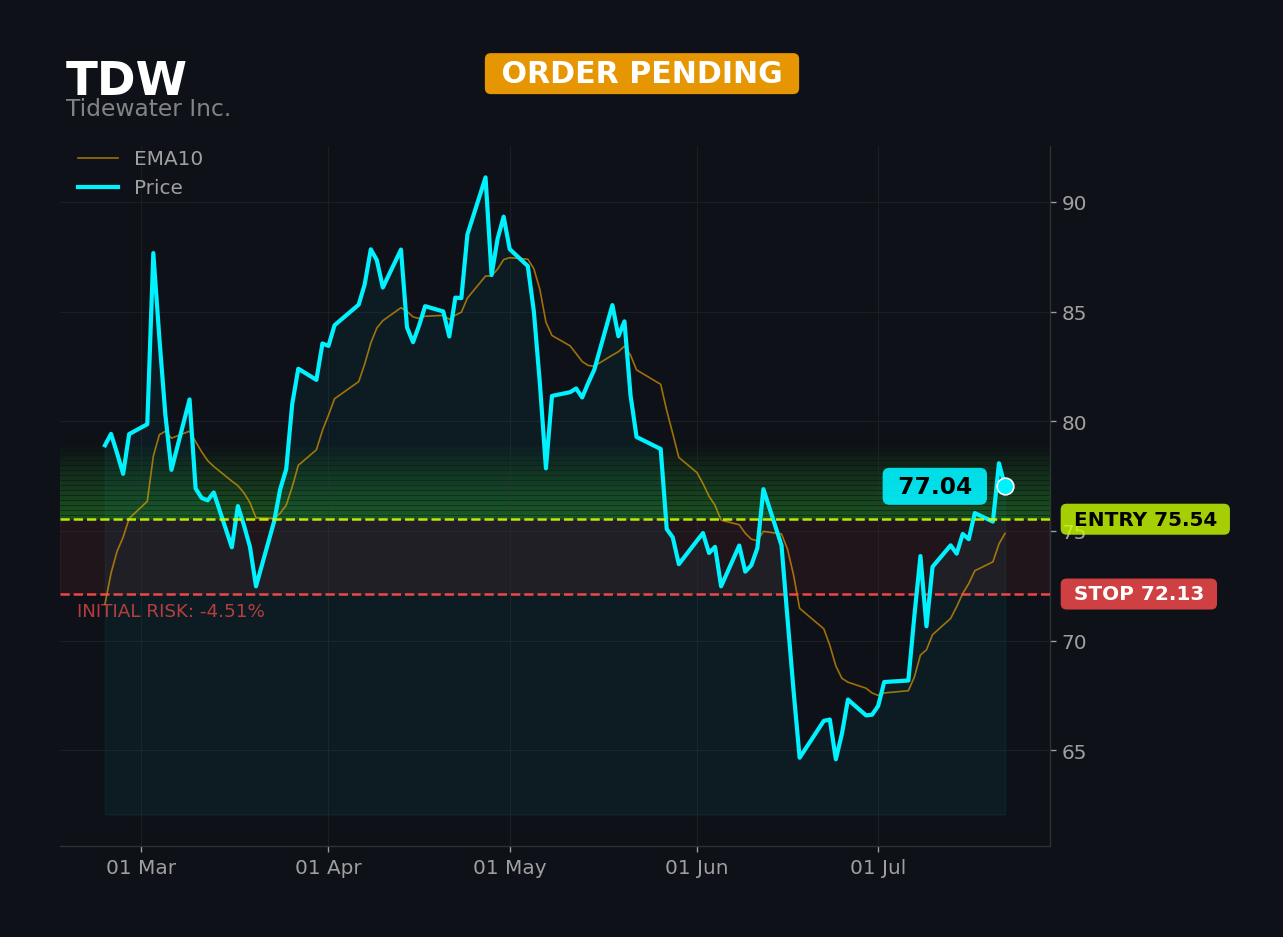Select the INITIAL RISK: -4.51% text
The width and height of the screenshot is (1283, 937).
pyautogui.click(x=171, y=612)
